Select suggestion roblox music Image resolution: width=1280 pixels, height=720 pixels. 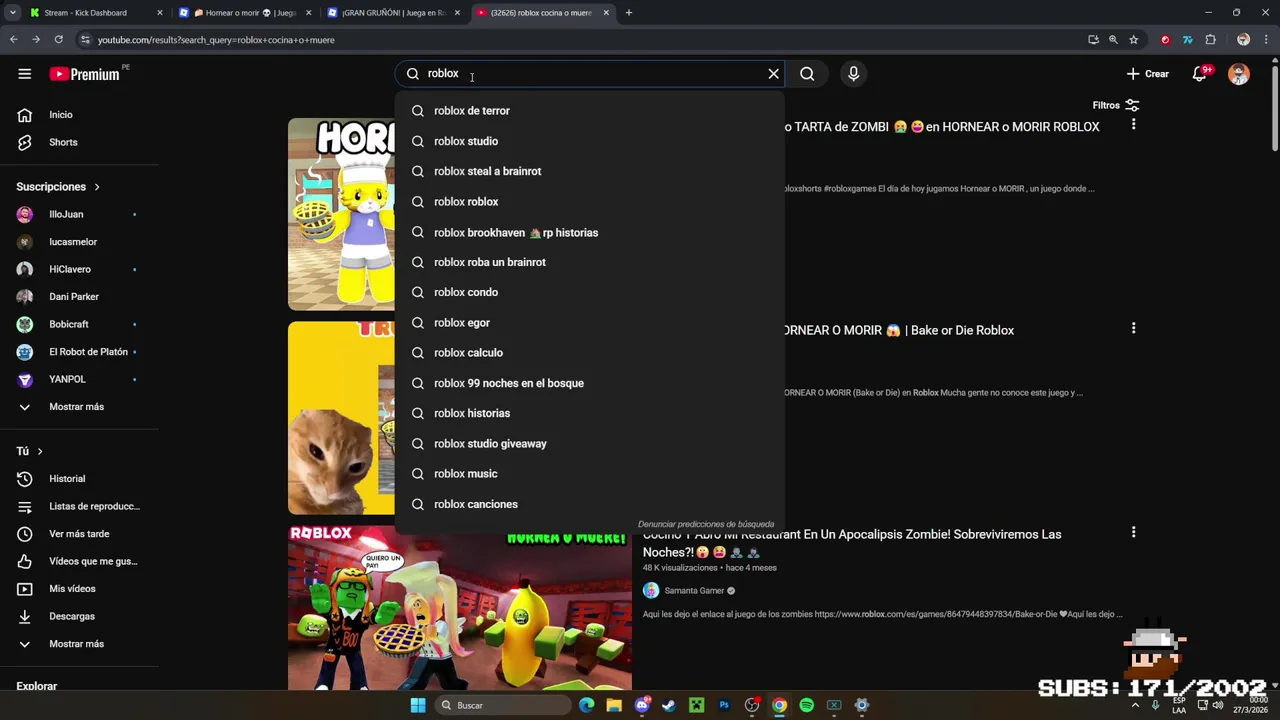click(590, 474)
